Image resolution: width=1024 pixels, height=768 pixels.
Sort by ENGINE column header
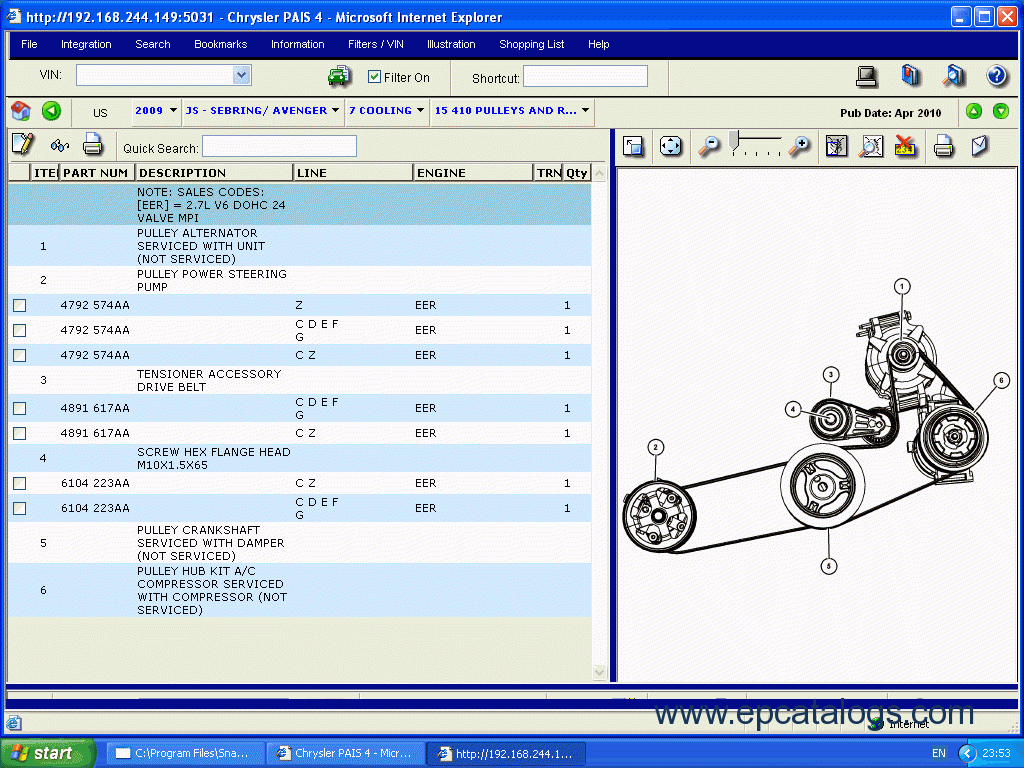click(473, 173)
